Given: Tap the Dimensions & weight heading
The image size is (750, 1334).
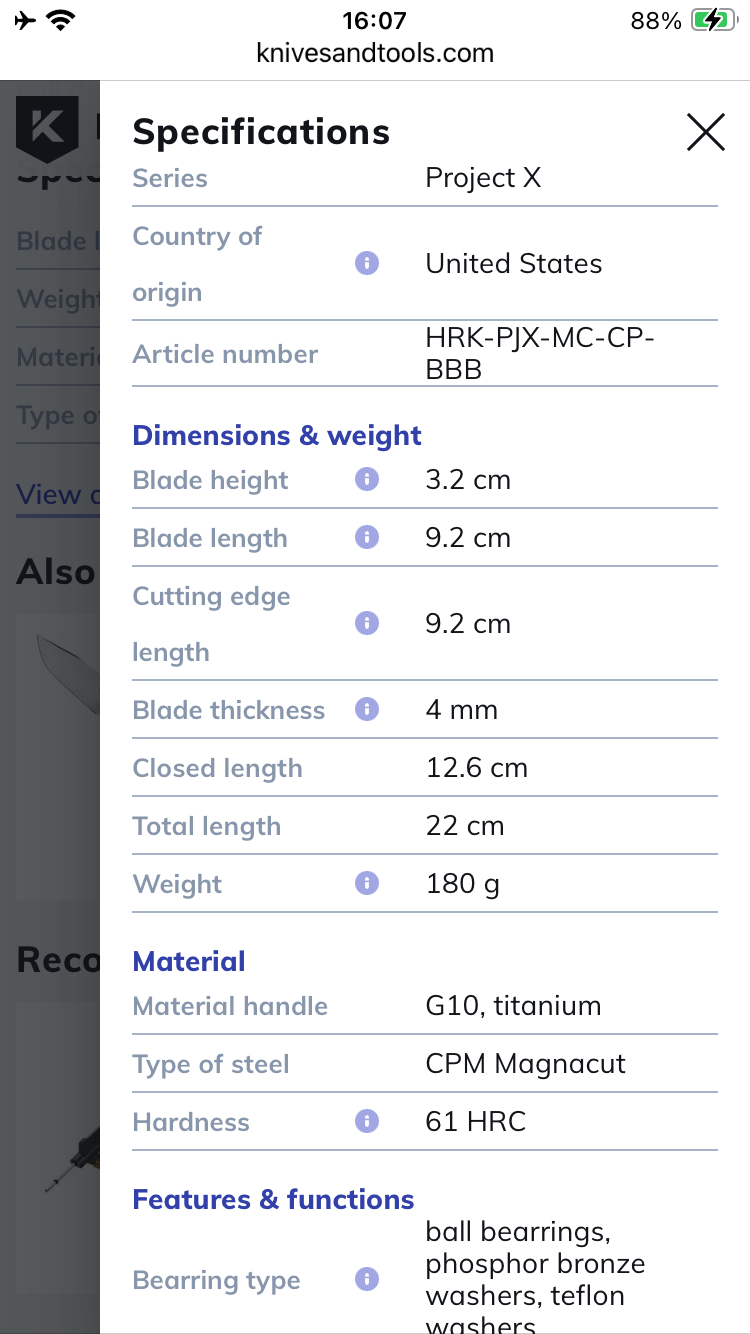Looking at the screenshot, I should click(x=277, y=436).
